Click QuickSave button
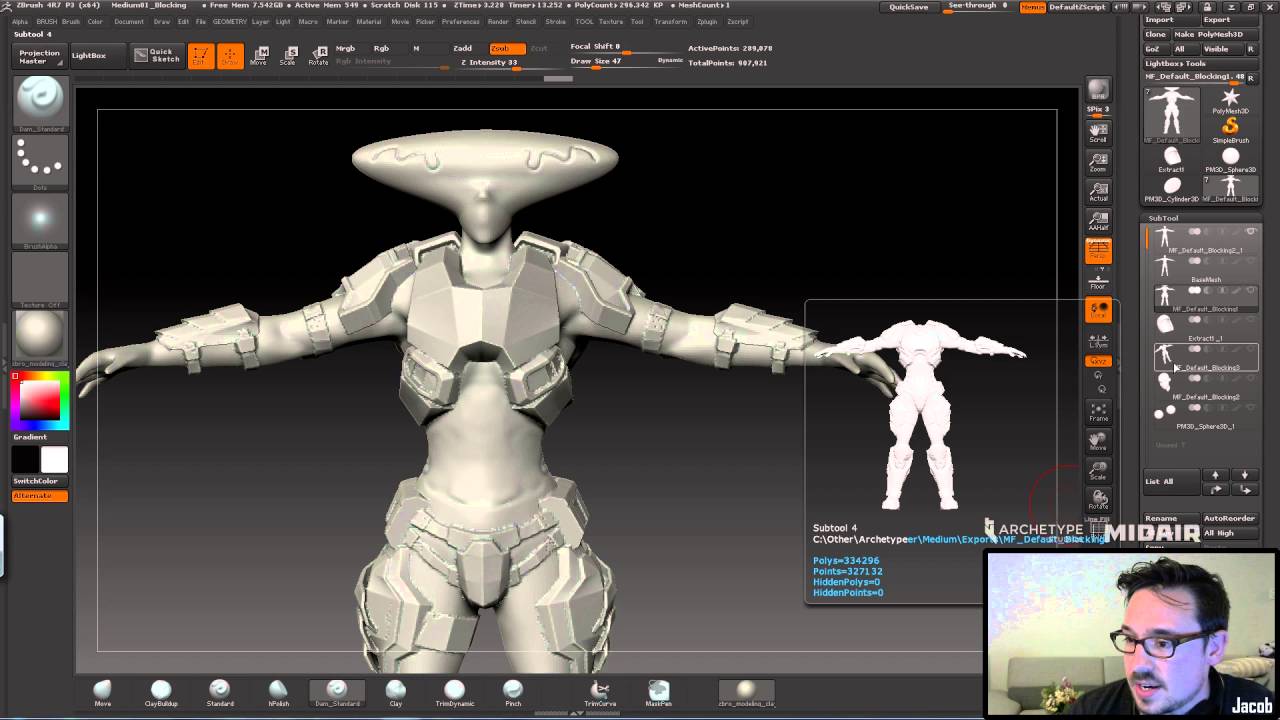Screen dimensions: 1280x720 (908, 7)
